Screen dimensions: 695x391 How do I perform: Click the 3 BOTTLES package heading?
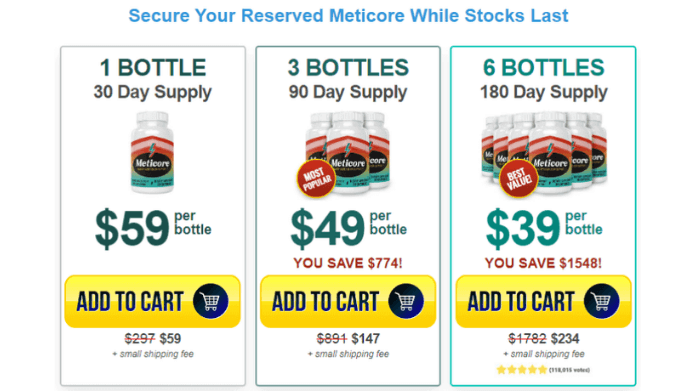click(x=348, y=68)
